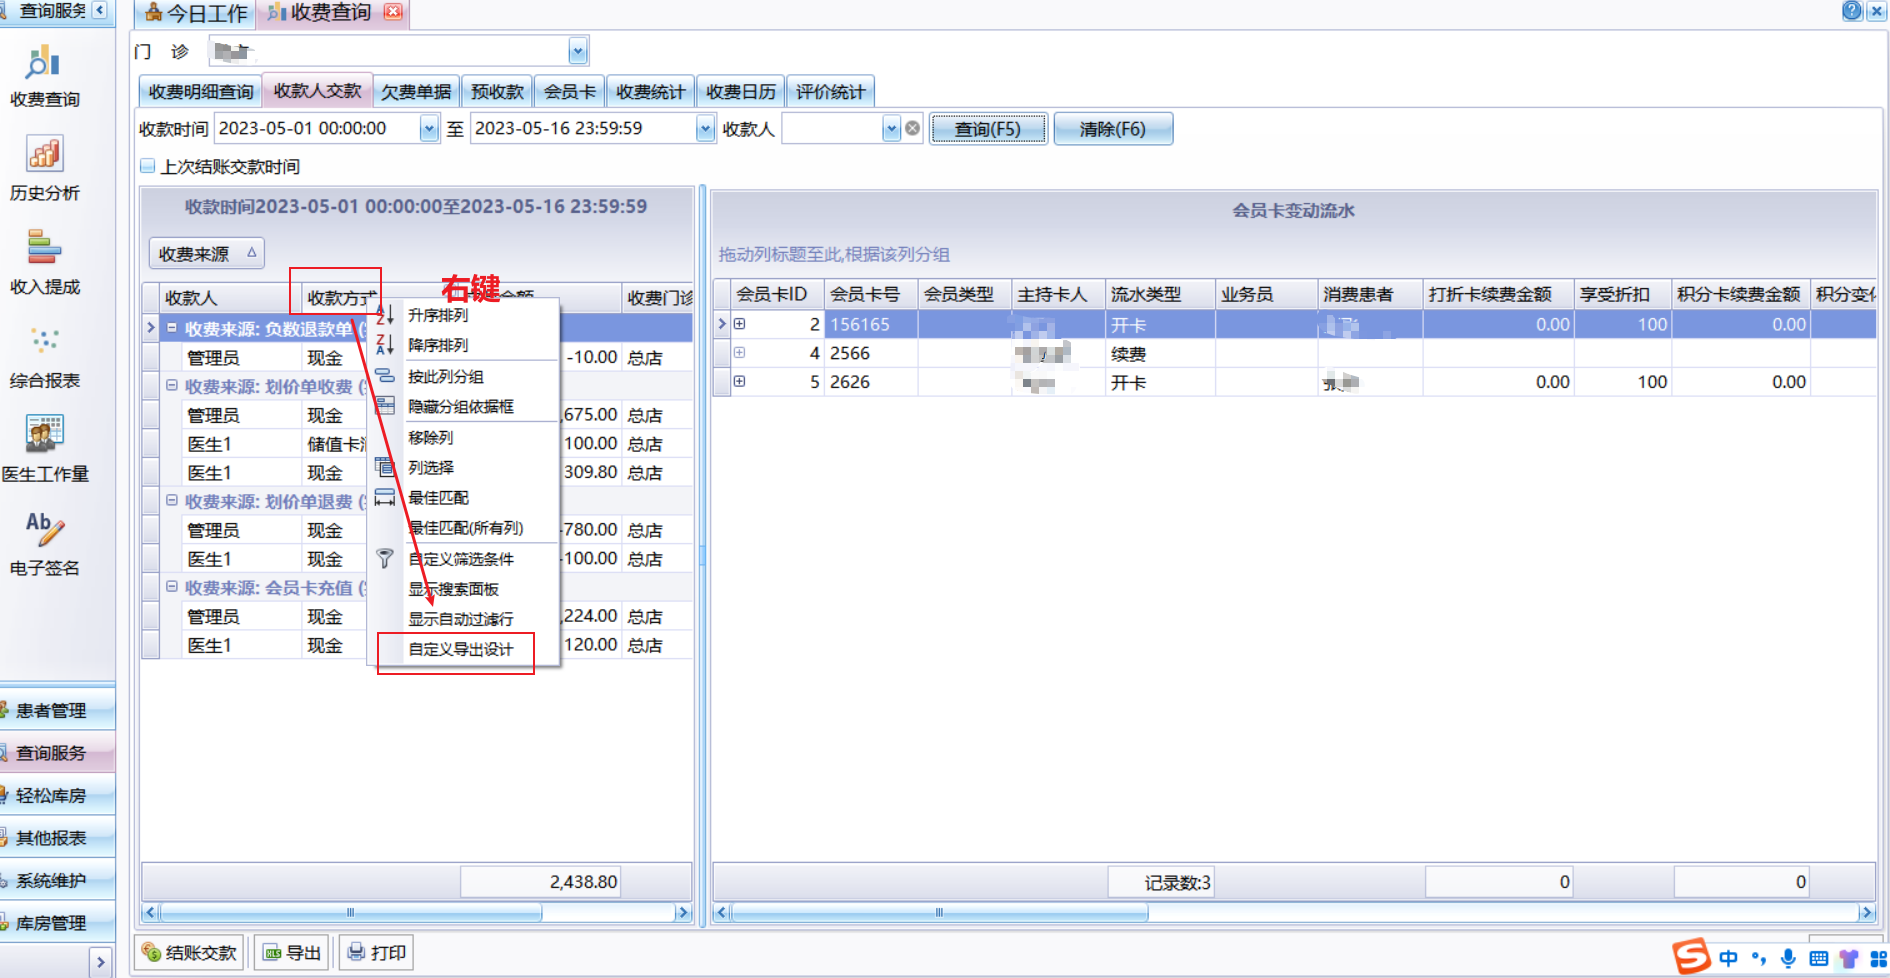Click the left grid horizontal scrollbar thumb
The width and height of the screenshot is (1890, 978).
click(350, 912)
